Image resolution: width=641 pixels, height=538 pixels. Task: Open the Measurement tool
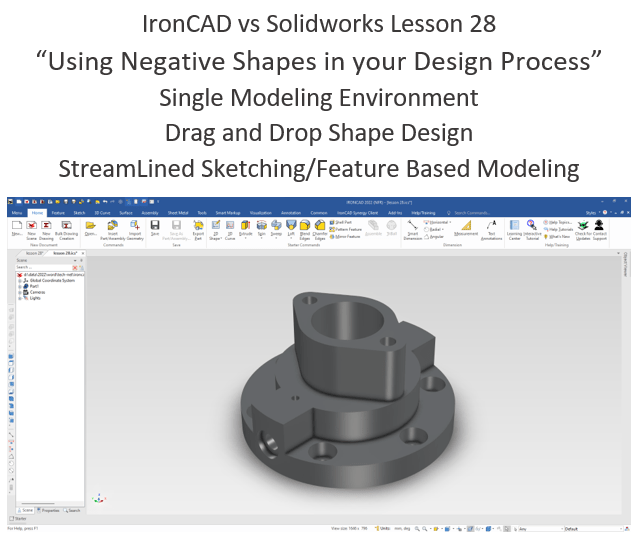click(x=465, y=228)
